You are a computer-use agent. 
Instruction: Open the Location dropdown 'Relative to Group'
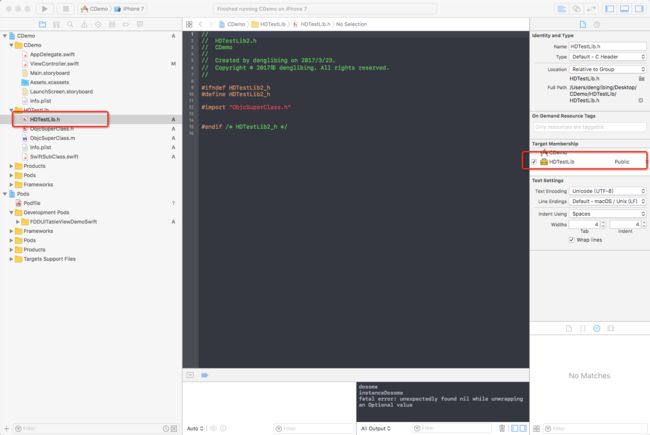[x=608, y=69]
